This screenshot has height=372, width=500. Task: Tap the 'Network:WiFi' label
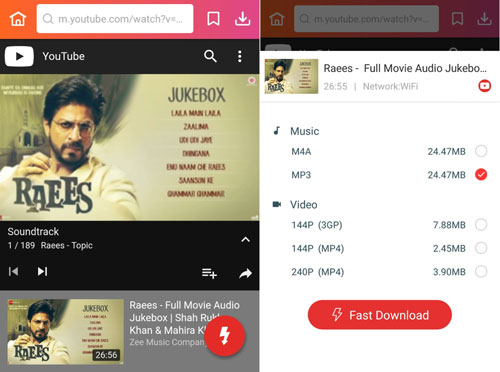coord(390,87)
